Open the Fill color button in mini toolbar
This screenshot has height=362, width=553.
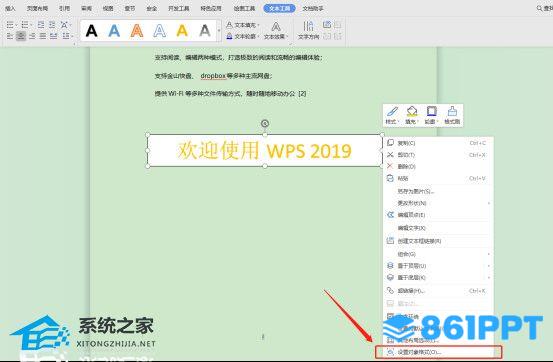(x=411, y=115)
